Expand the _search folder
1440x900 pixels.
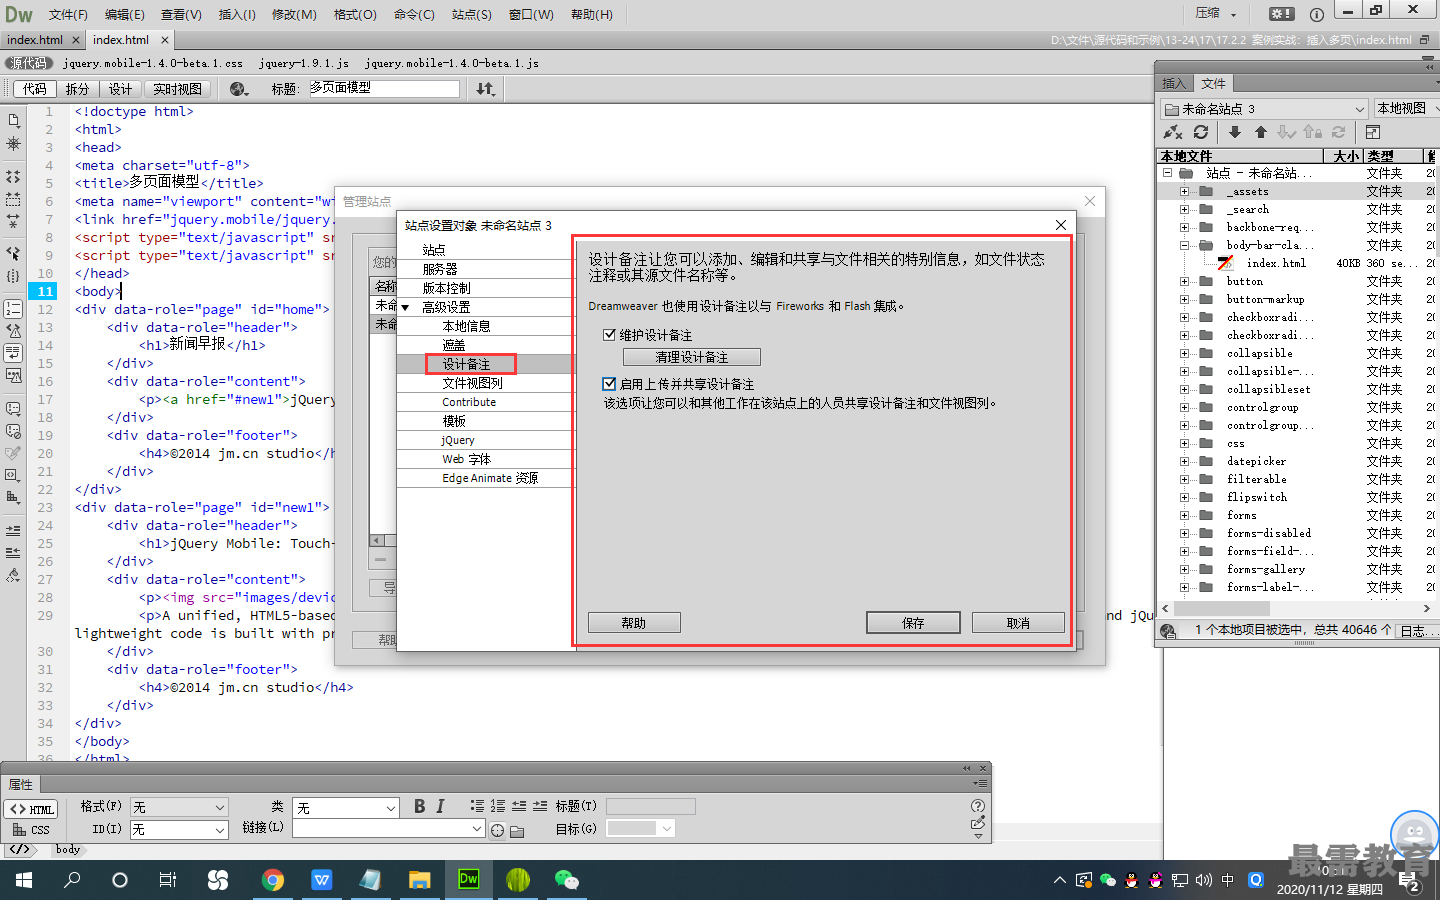1184,209
